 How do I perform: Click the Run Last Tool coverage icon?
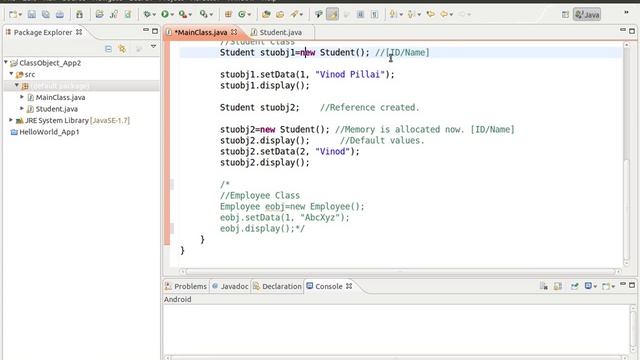[x=183, y=14]
